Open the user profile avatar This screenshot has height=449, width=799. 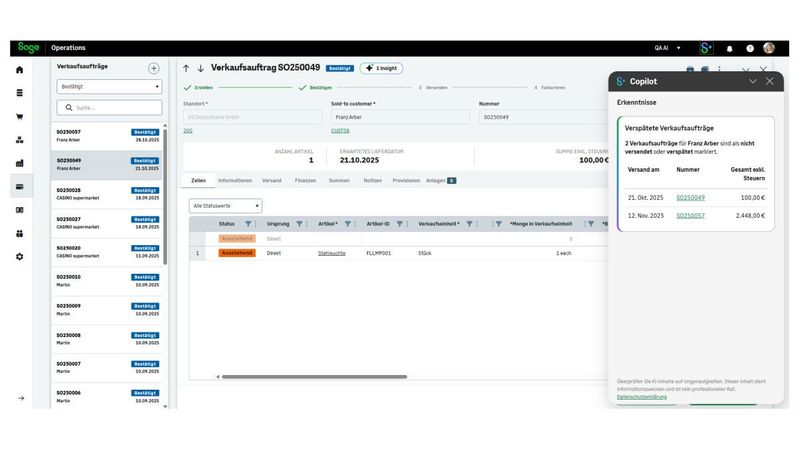769,48
